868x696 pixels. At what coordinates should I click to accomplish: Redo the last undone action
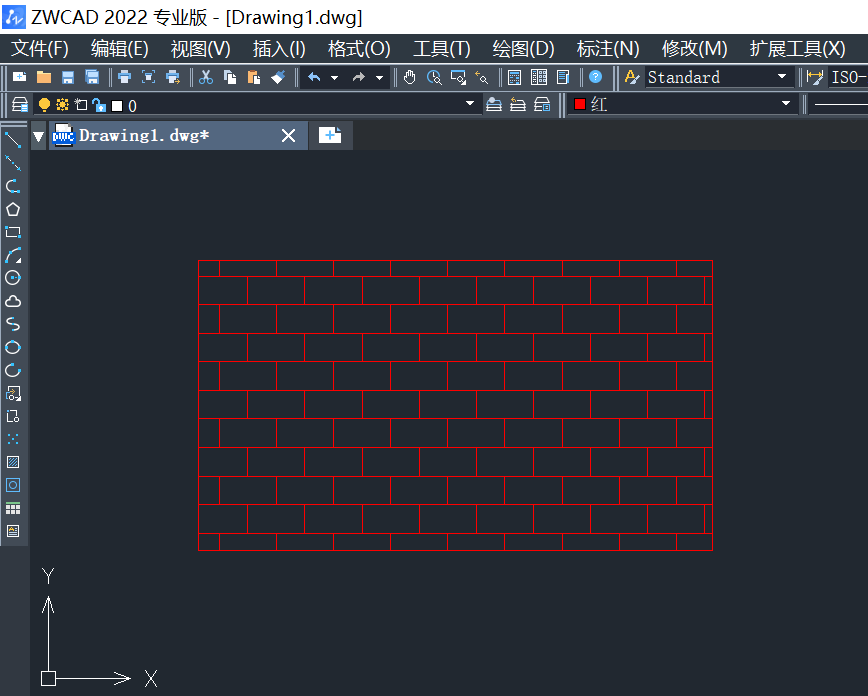click(359, 77)
